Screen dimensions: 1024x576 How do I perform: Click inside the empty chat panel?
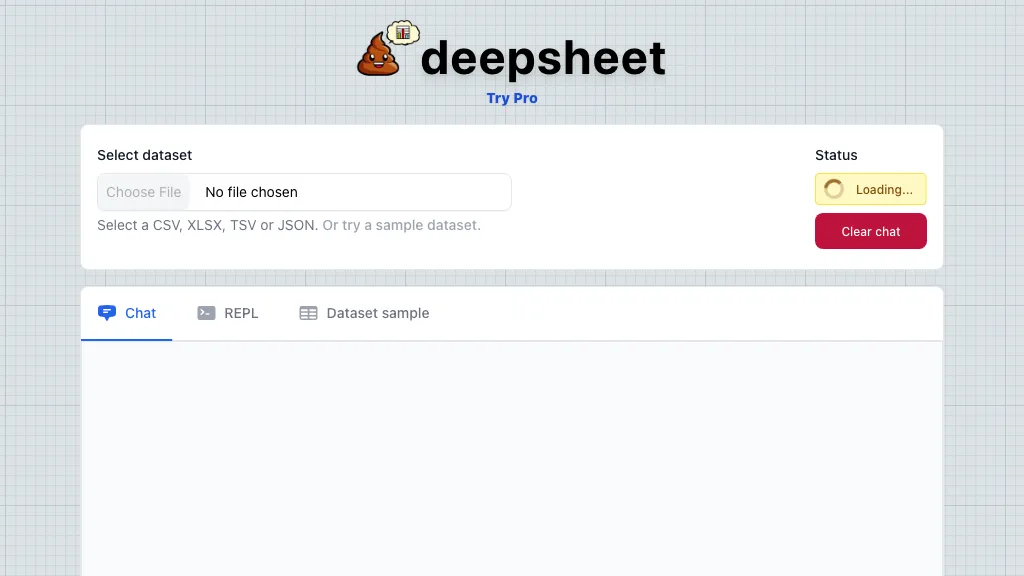pyautogui.click(x=512, y=460)
